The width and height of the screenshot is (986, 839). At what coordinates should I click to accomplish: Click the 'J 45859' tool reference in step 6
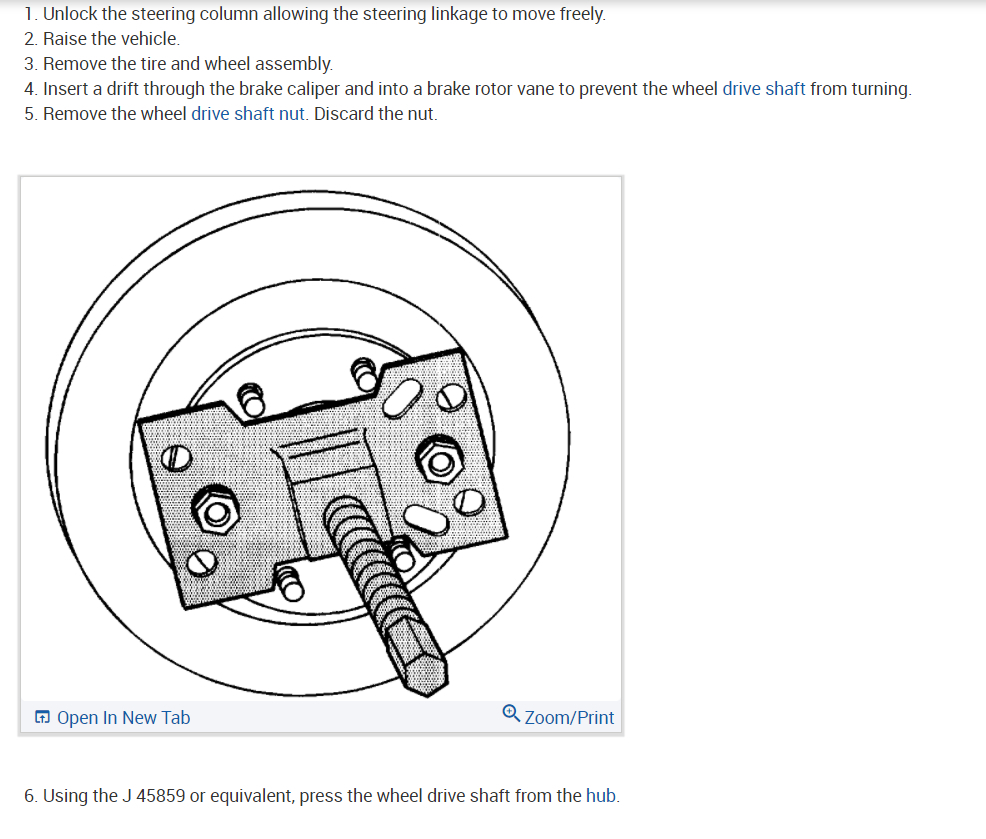pos(153,796)
